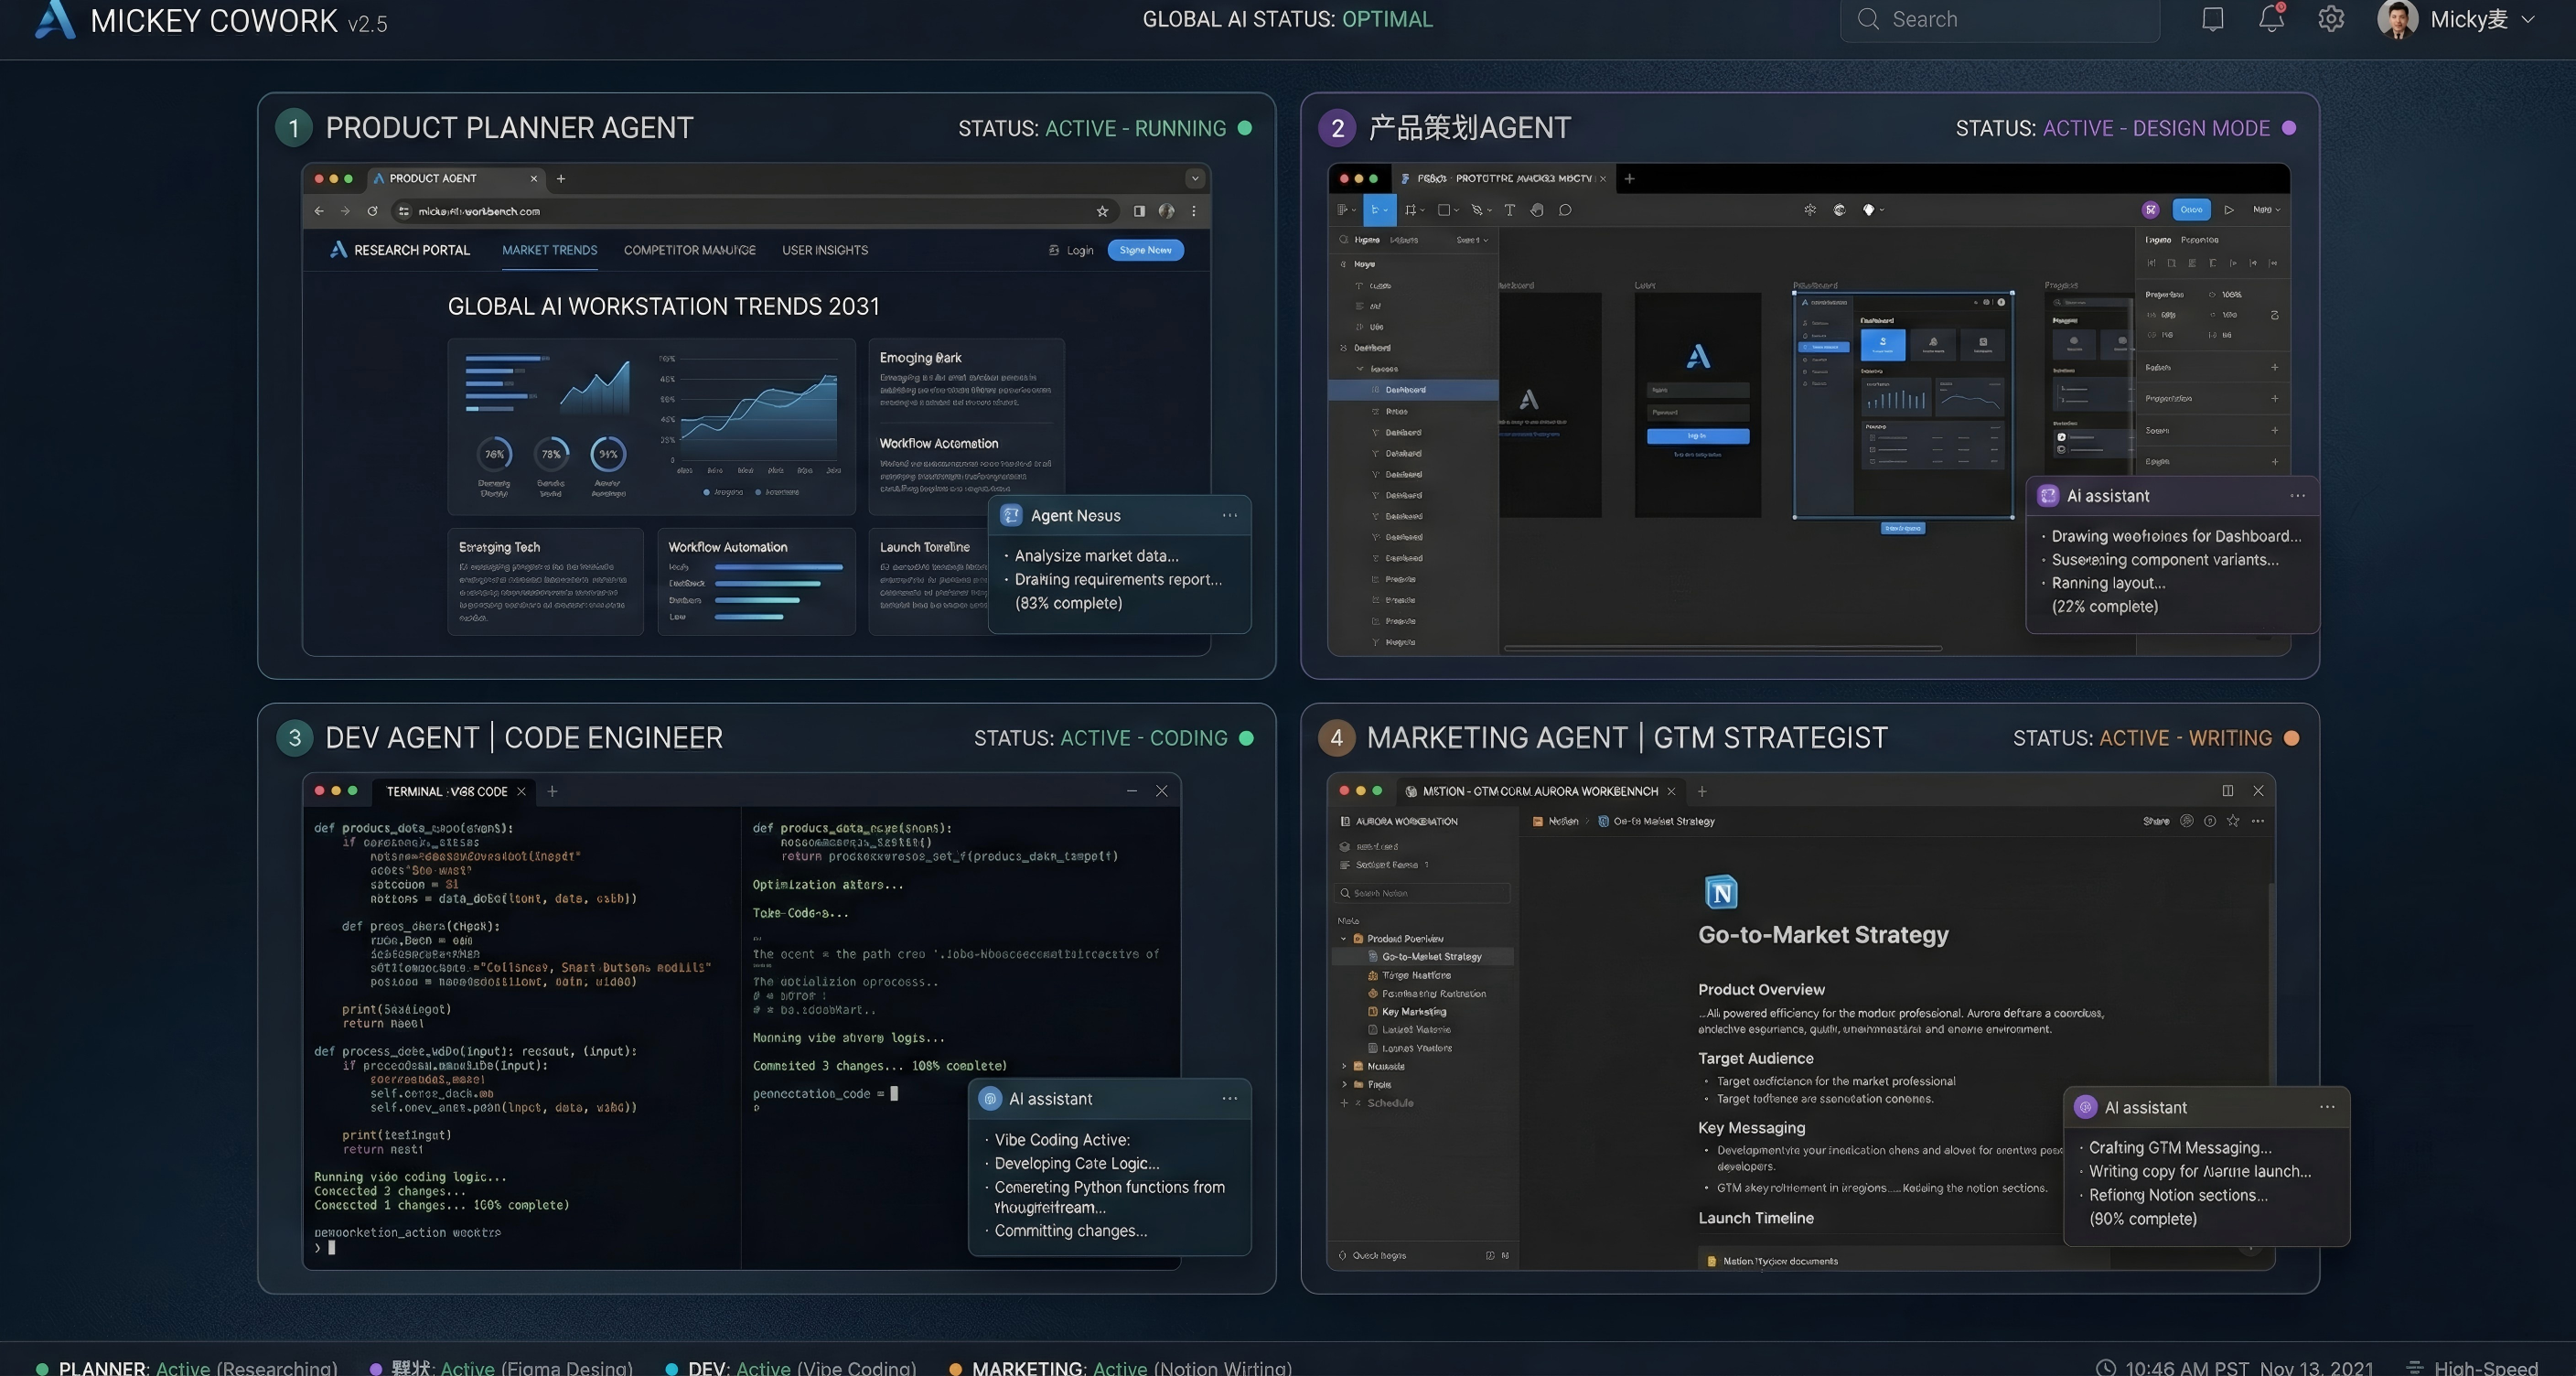Collapse the Product Overview tree in Notion
2576x1376 pixels.
point(1344,939)
